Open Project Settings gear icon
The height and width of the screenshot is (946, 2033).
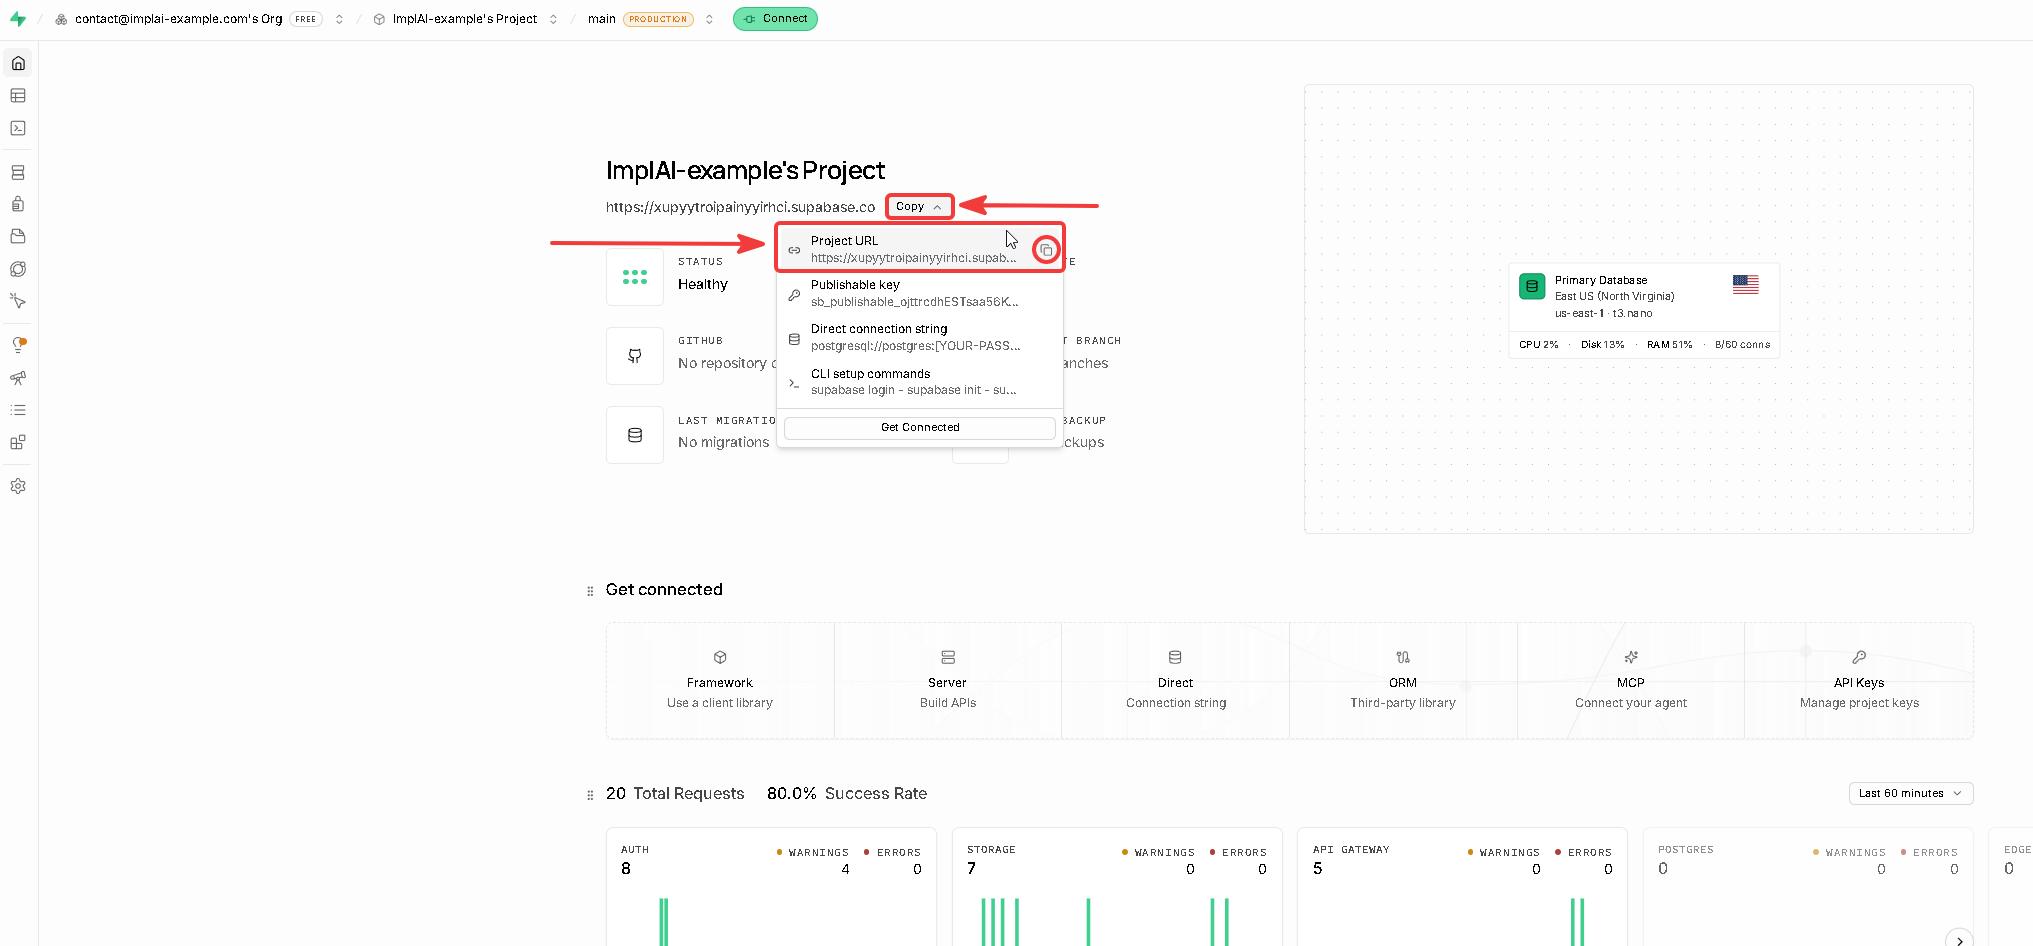[x=18, y=486]
